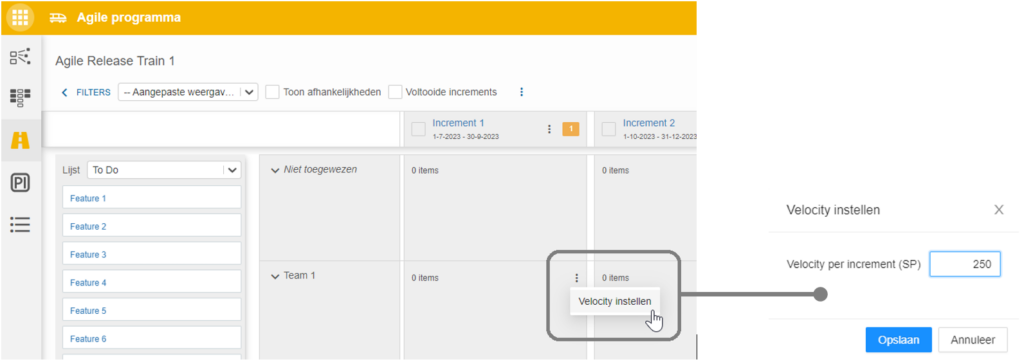Click '0 items' in Niet toegewezen Increment 1 cell

click(x=425, y=171)
